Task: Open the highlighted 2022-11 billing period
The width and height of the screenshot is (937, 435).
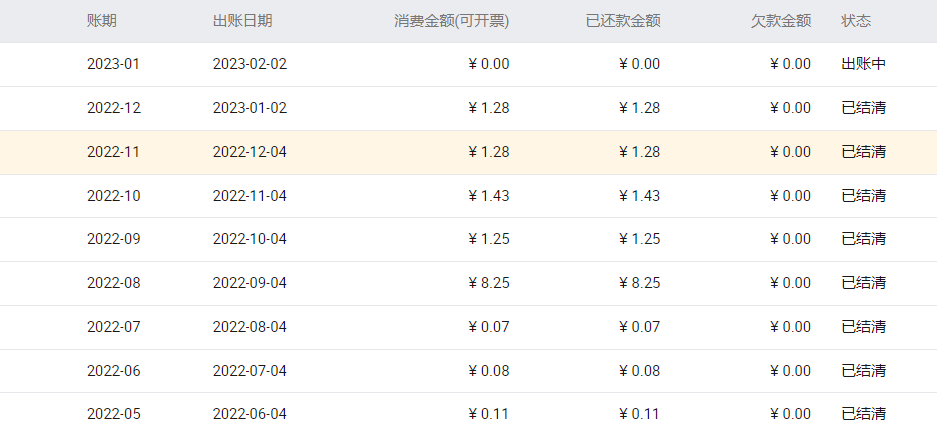Action: [x=114, y=152]
